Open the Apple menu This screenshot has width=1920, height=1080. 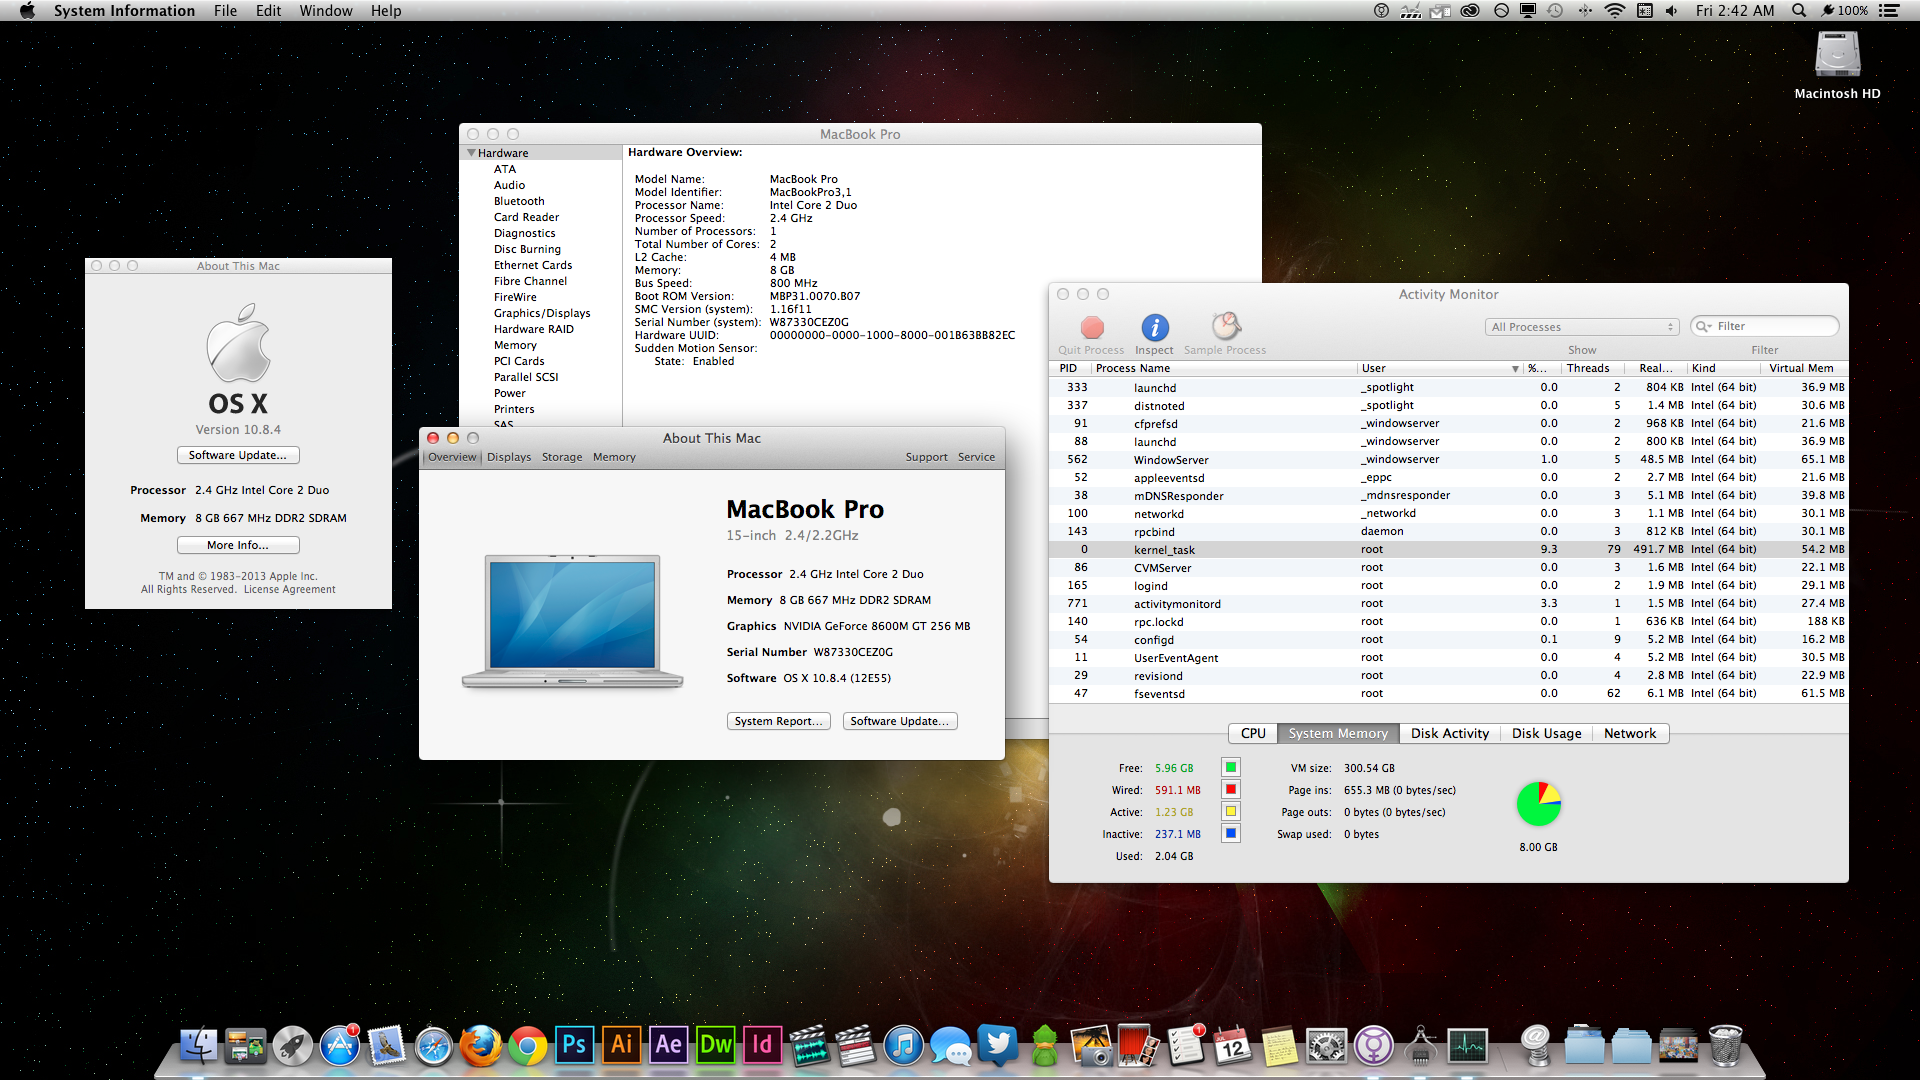tap(27, 11)
